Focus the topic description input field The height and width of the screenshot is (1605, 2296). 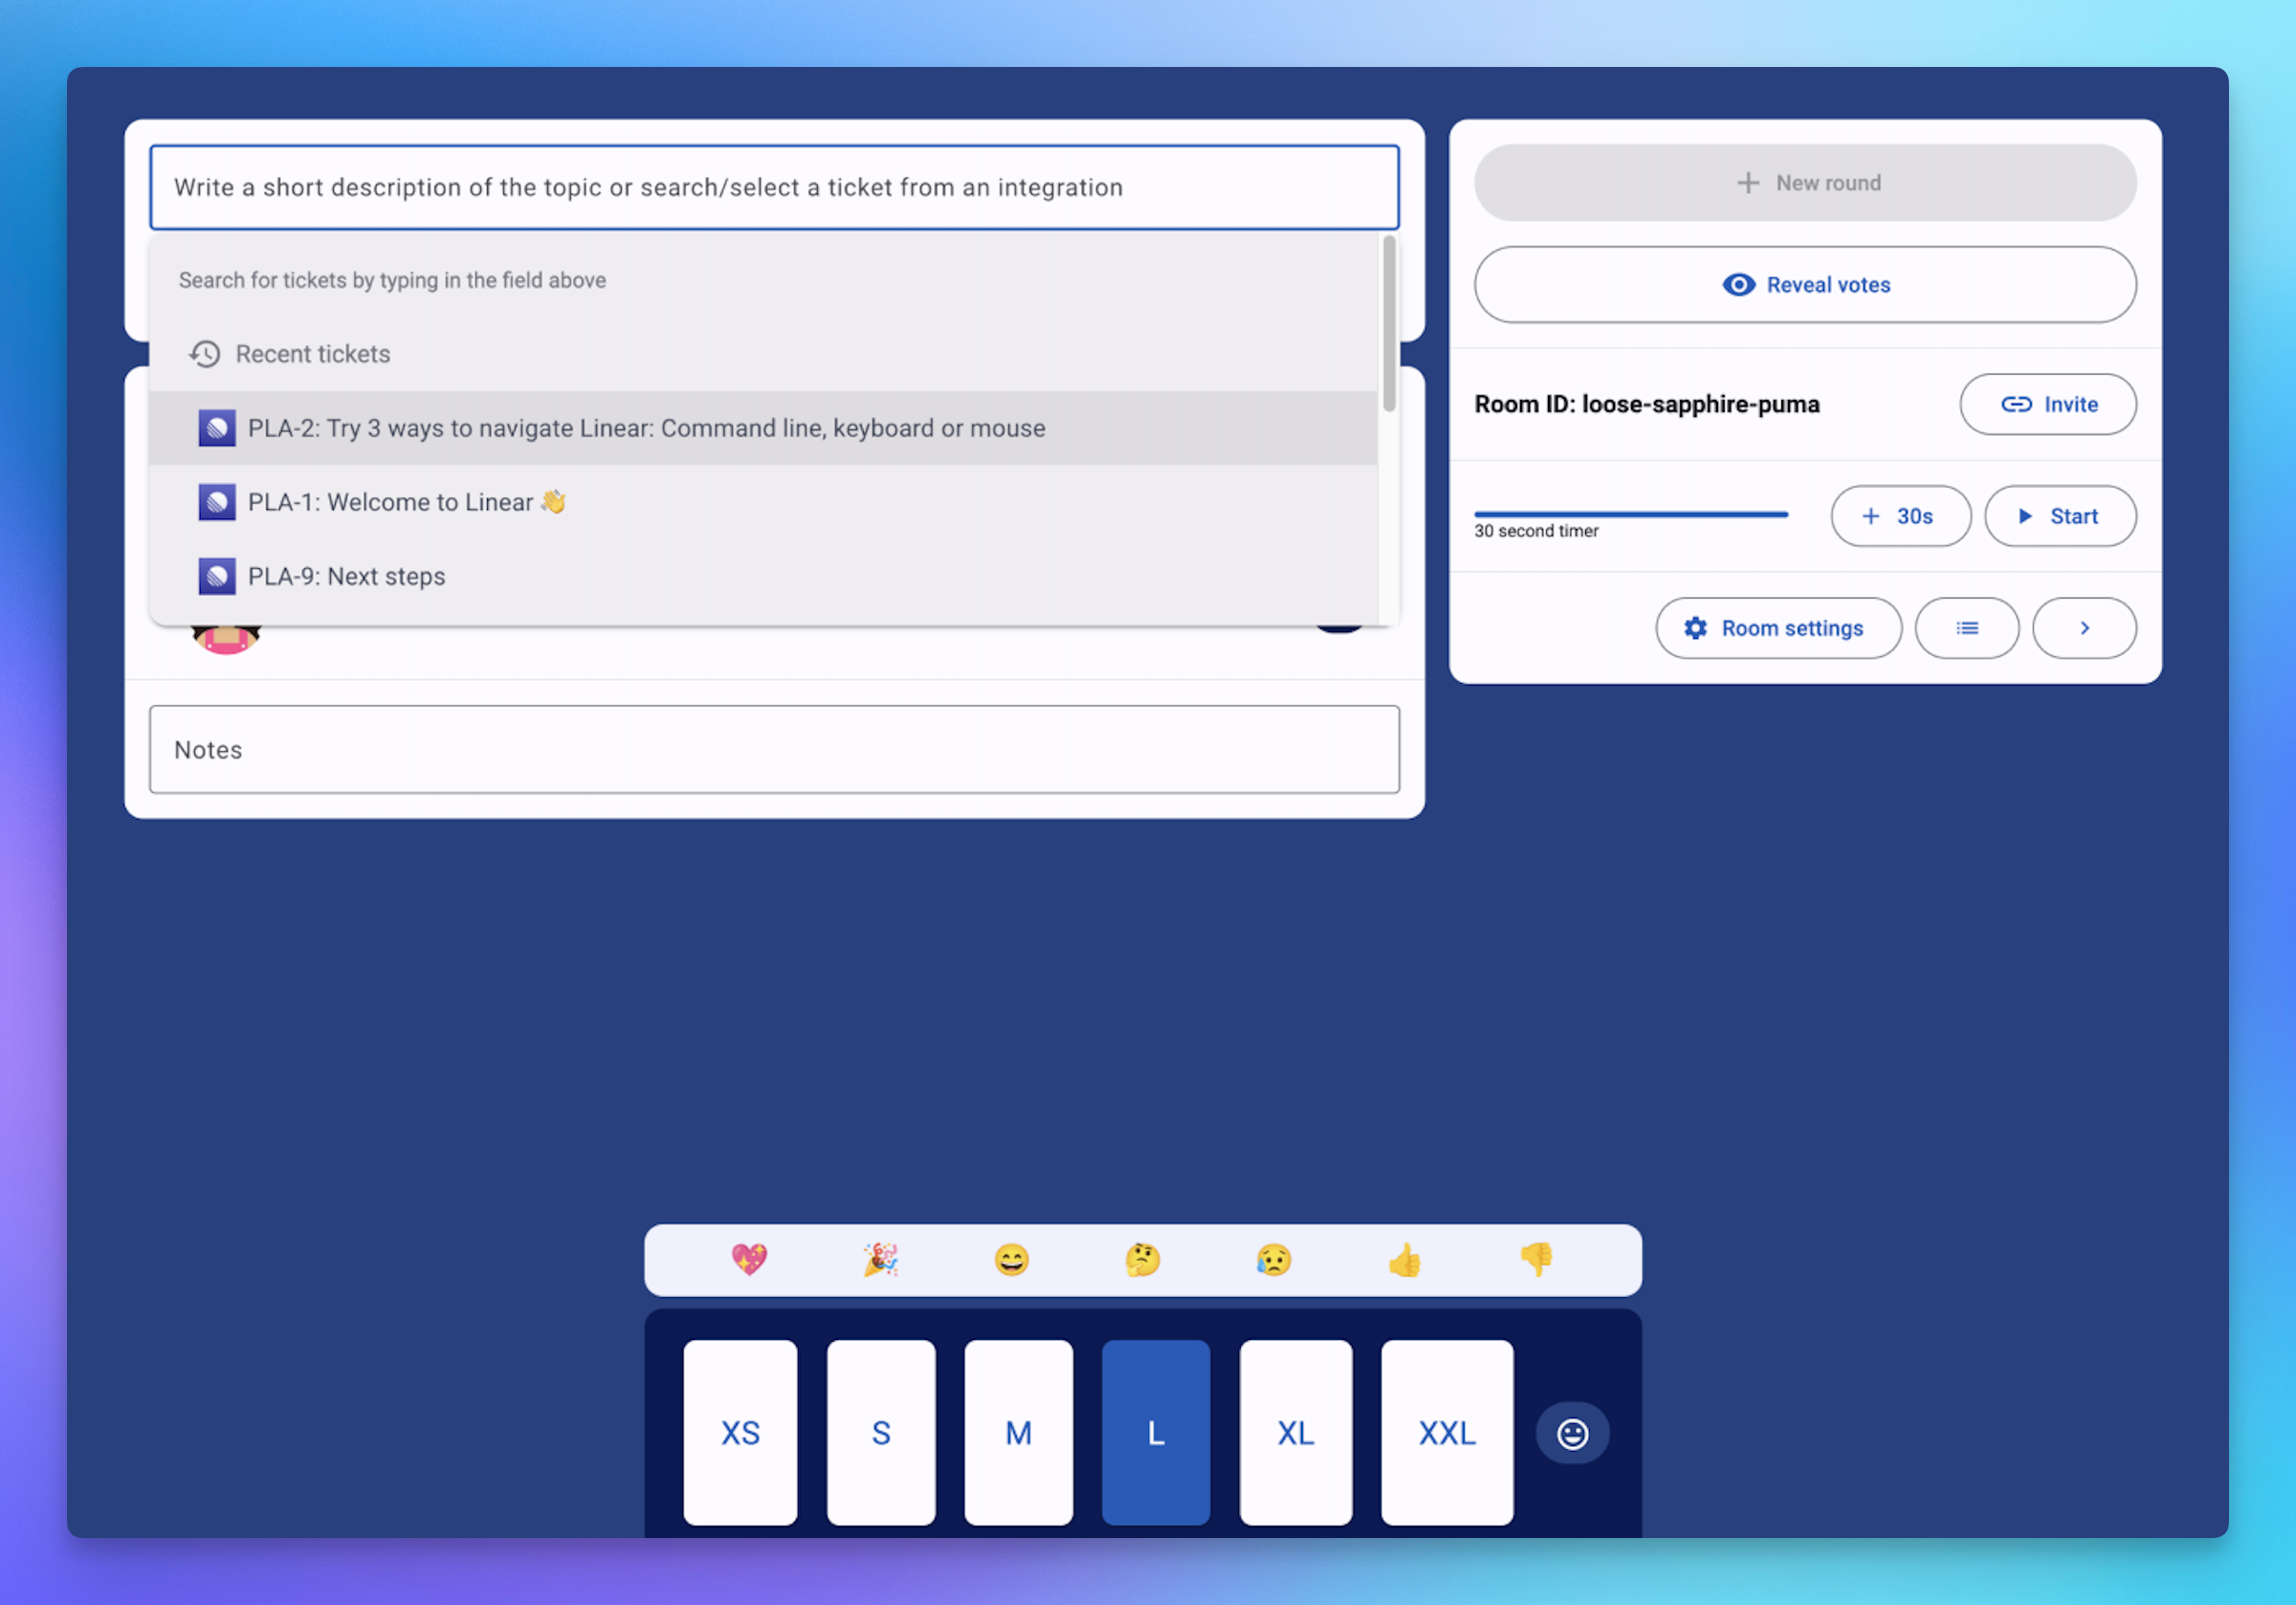tap(774, 187)
